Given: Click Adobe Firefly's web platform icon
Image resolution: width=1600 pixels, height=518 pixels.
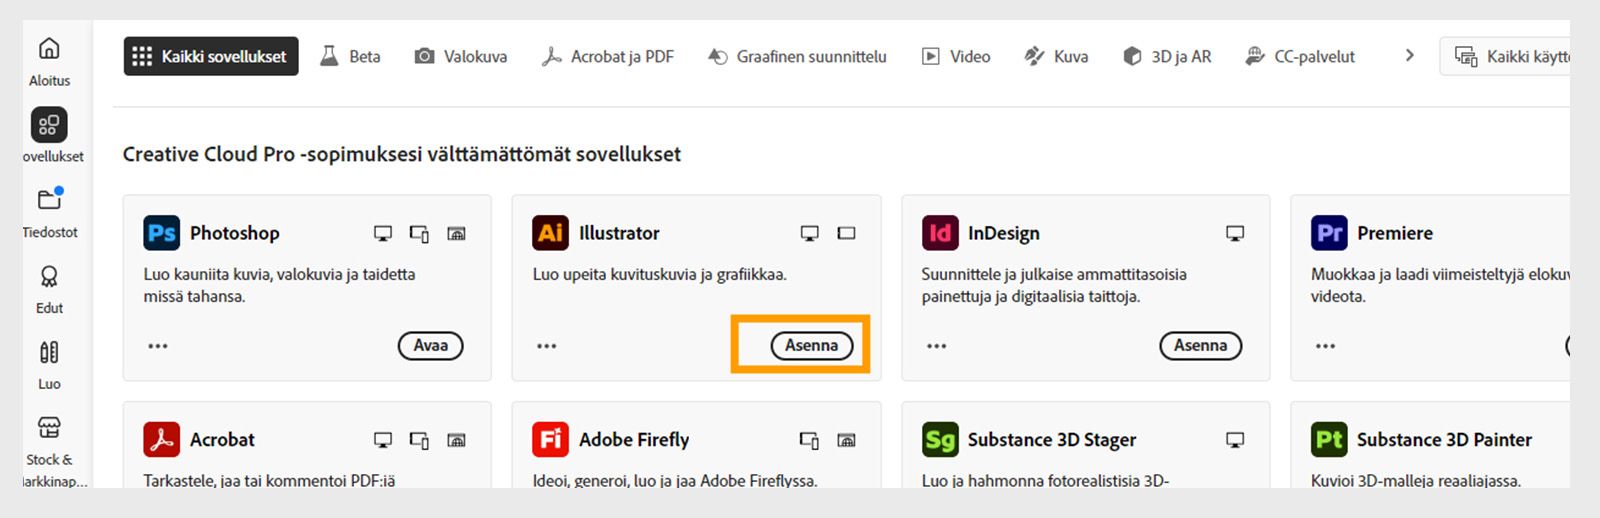Looking at the screenshot, I should [x=846, y=440].
